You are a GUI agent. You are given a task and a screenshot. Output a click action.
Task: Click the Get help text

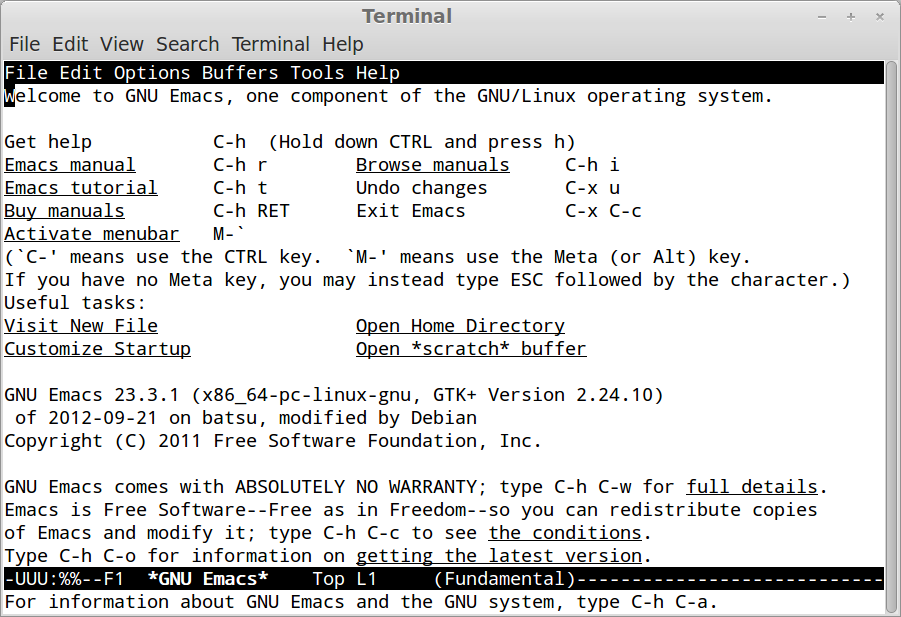tap(48, 142)
